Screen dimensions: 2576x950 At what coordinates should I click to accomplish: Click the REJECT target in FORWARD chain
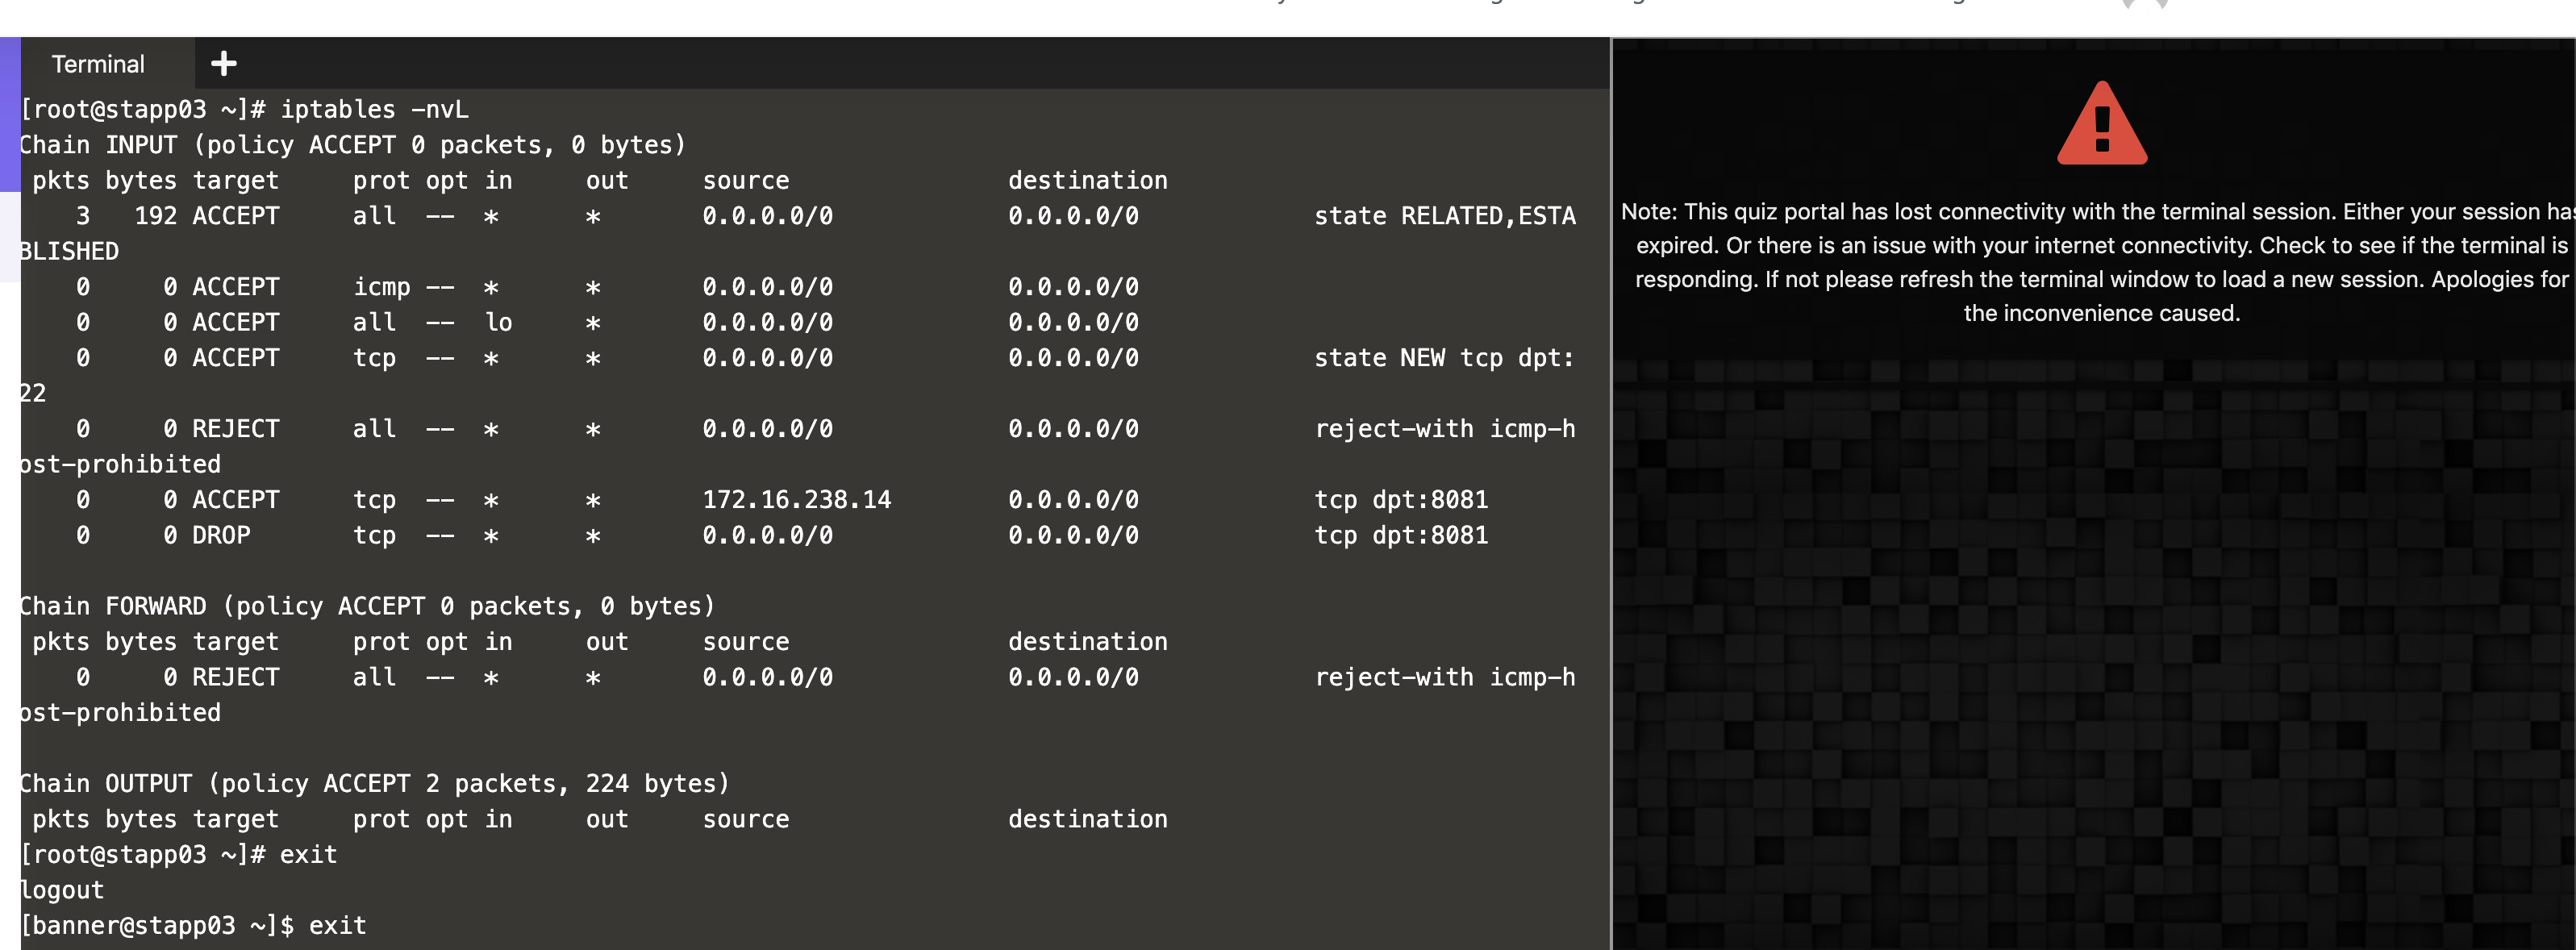point(235,677)
